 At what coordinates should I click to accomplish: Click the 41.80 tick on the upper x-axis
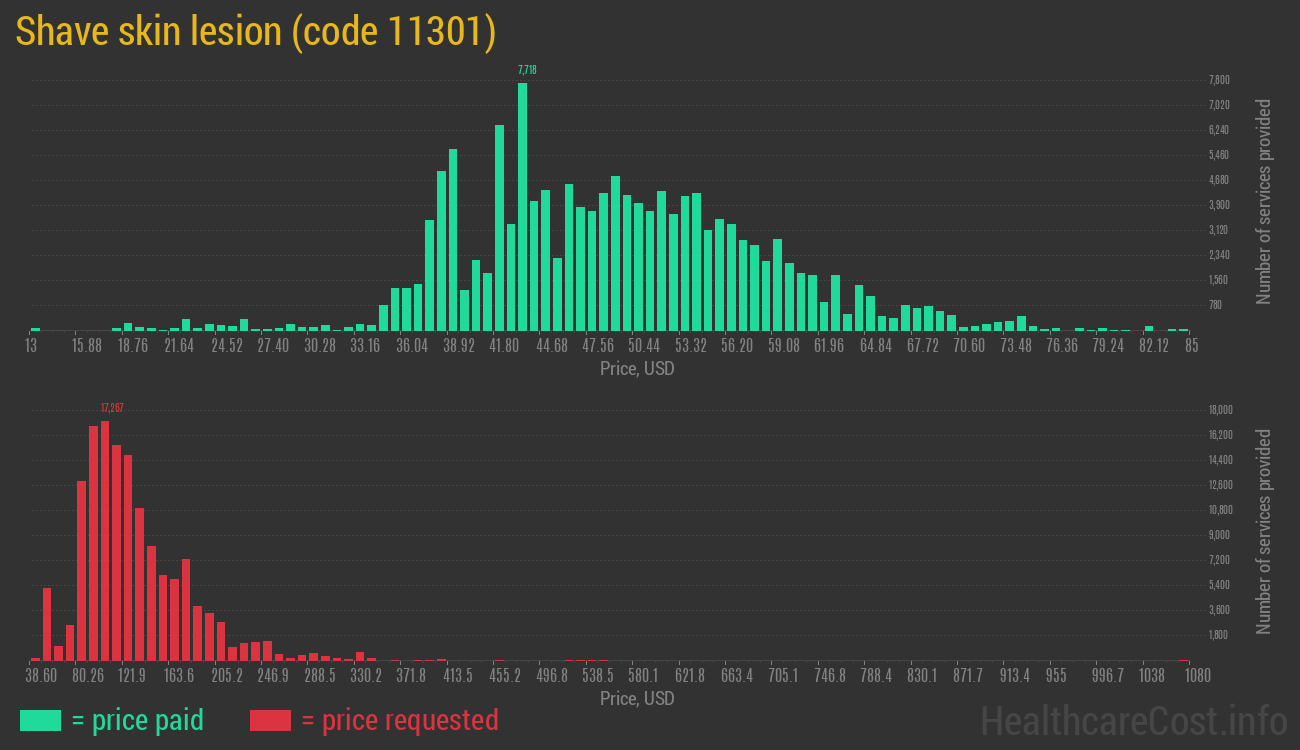coord(505,346)
